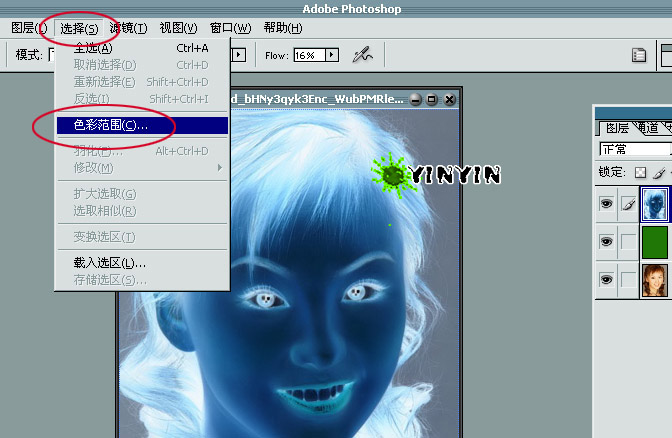
Task: Toggle lock image pixels brush icon
Action: [659, 173]
